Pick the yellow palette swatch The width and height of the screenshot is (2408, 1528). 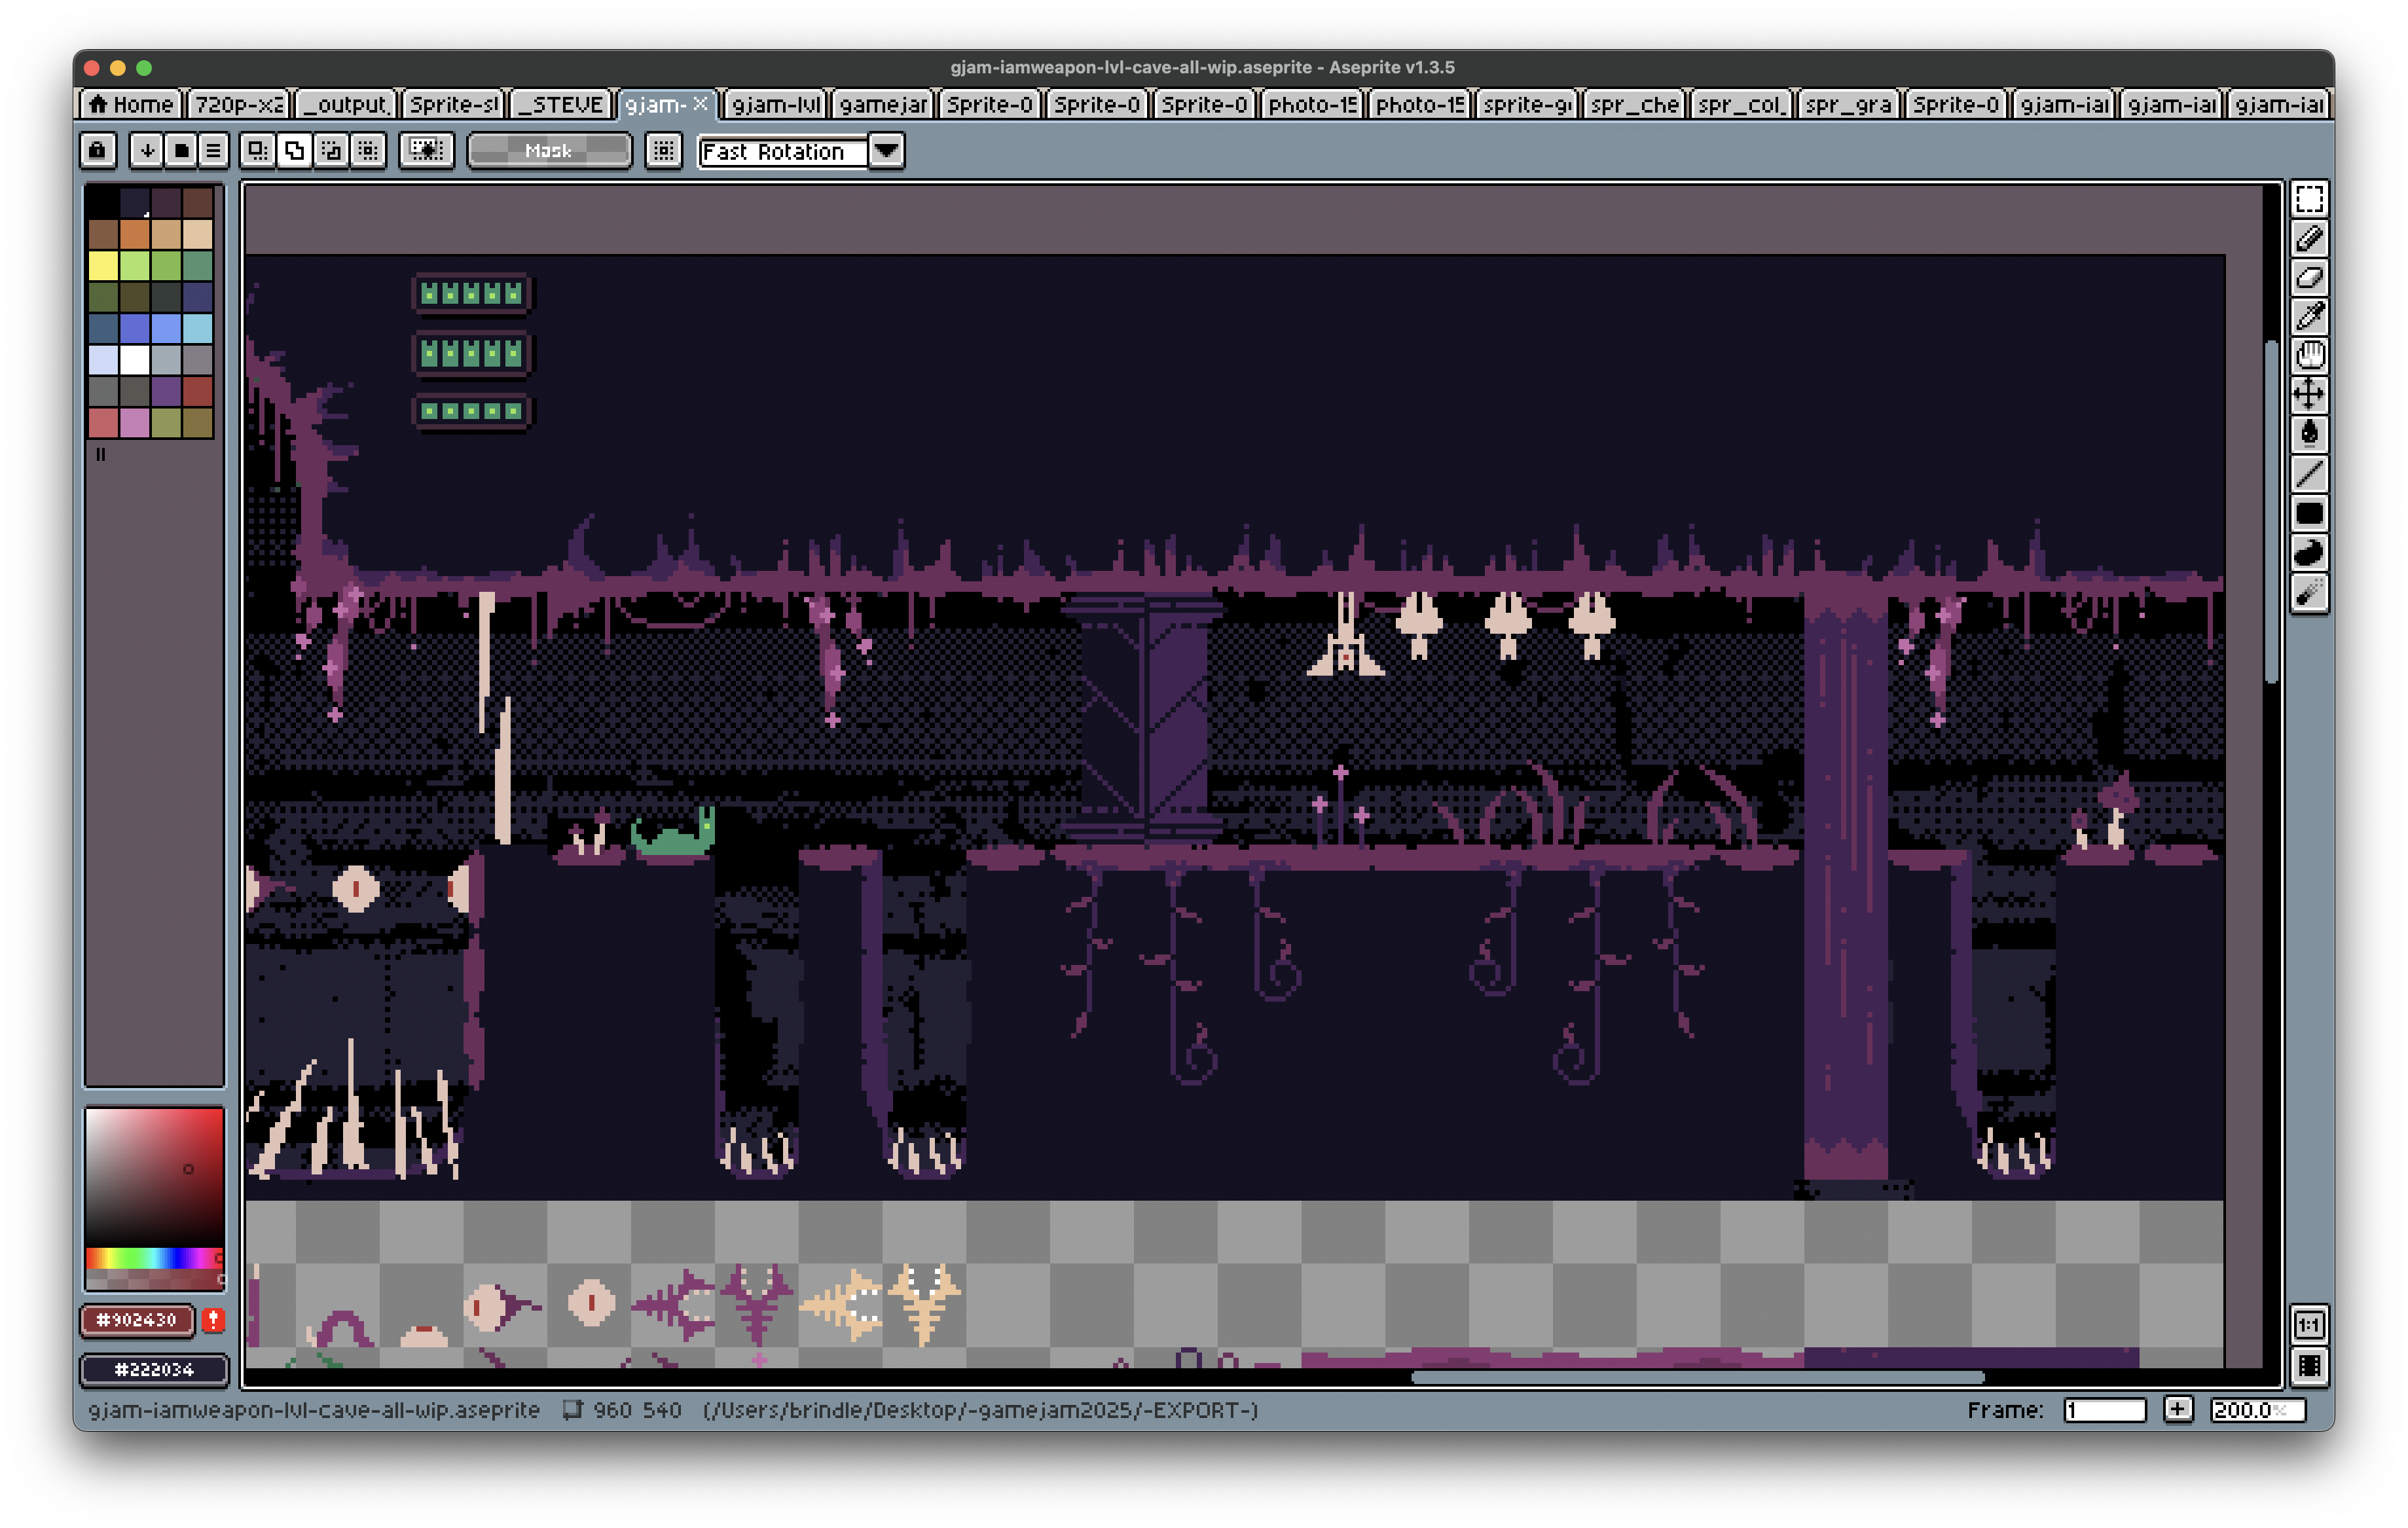pyautogui.click(x=103, y=265)
